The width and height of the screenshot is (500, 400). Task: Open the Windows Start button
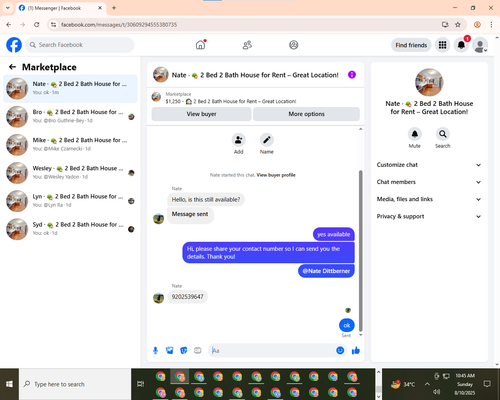(x=9, y=384)
